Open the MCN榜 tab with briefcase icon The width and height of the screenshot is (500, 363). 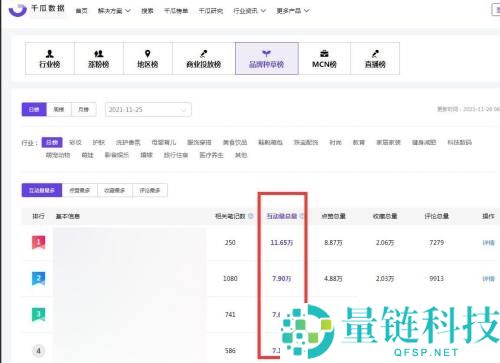tap(324, 59)
